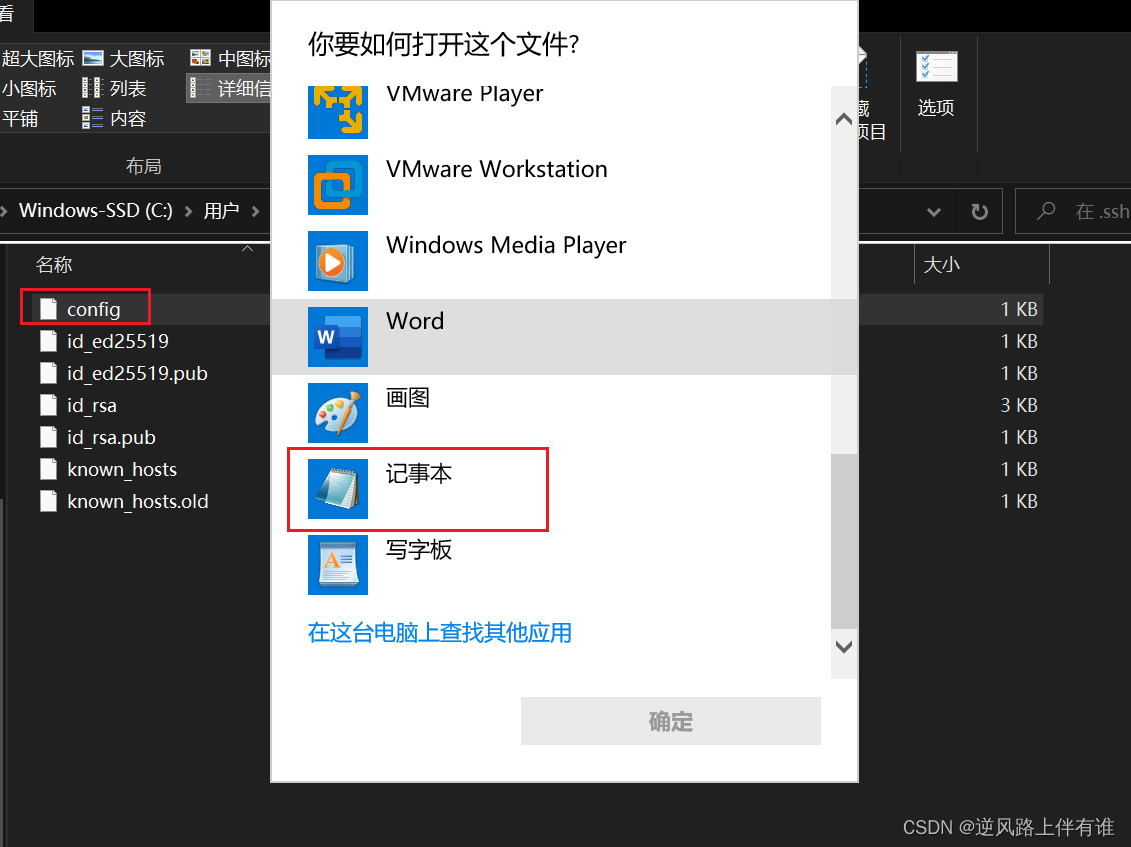
Task: Switch layout to 列表 list view
Action: [x=114, y=88]
